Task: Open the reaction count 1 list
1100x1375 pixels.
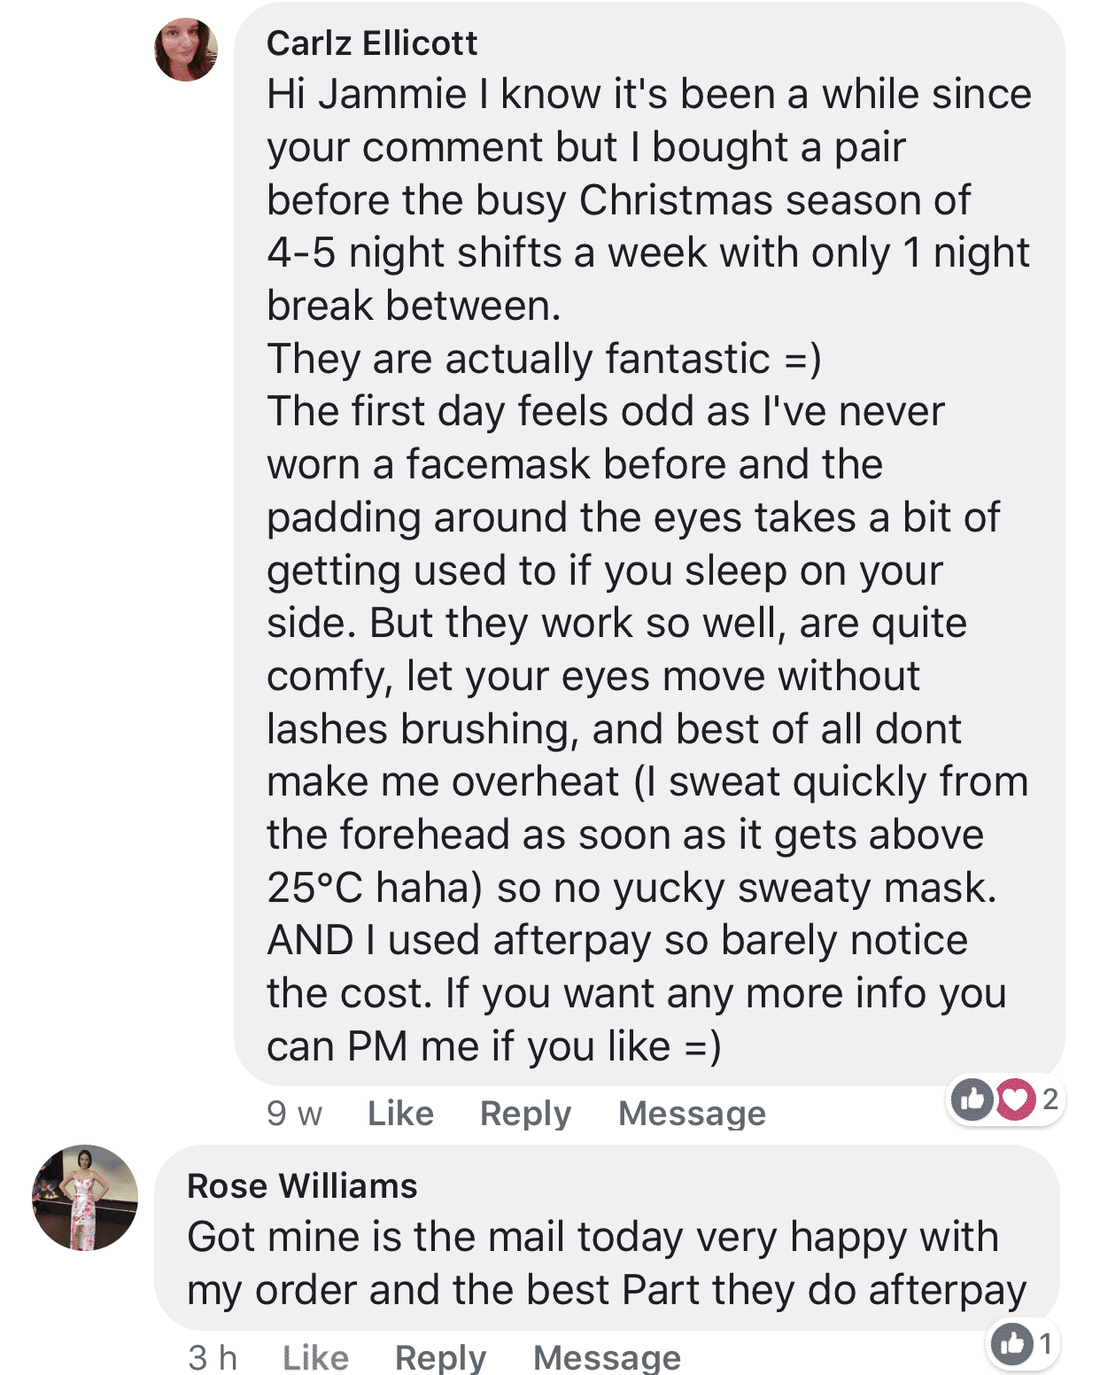Action: [x=1045, y=1343]
